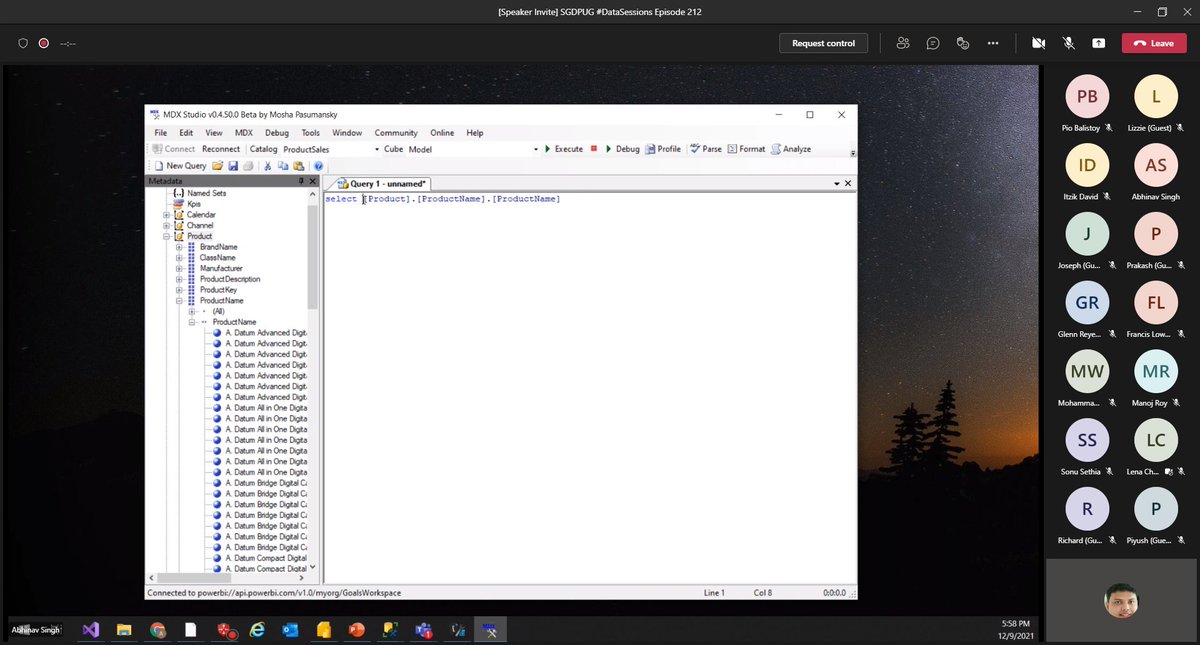Open the MDX menu
The image size is (1200, 645).
[x=243, y=132]
